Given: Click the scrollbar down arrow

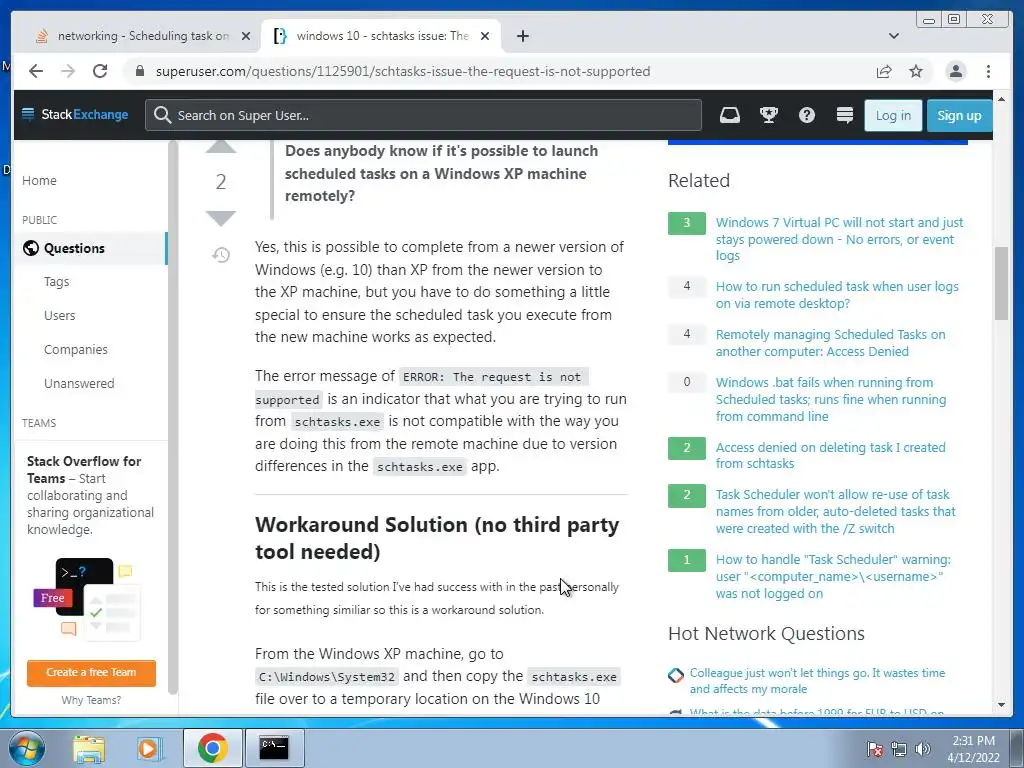Looking at the screenshot, I should pyautogui.click(x=1001, y=705).
